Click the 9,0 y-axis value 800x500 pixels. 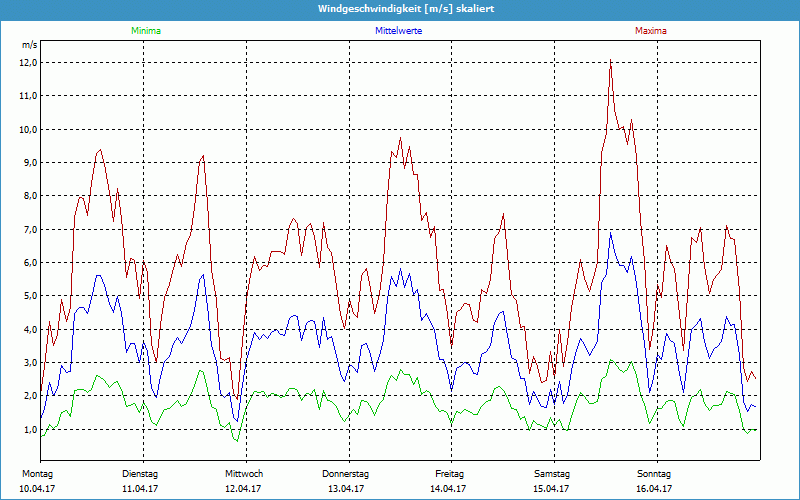(x=31, y=163)
